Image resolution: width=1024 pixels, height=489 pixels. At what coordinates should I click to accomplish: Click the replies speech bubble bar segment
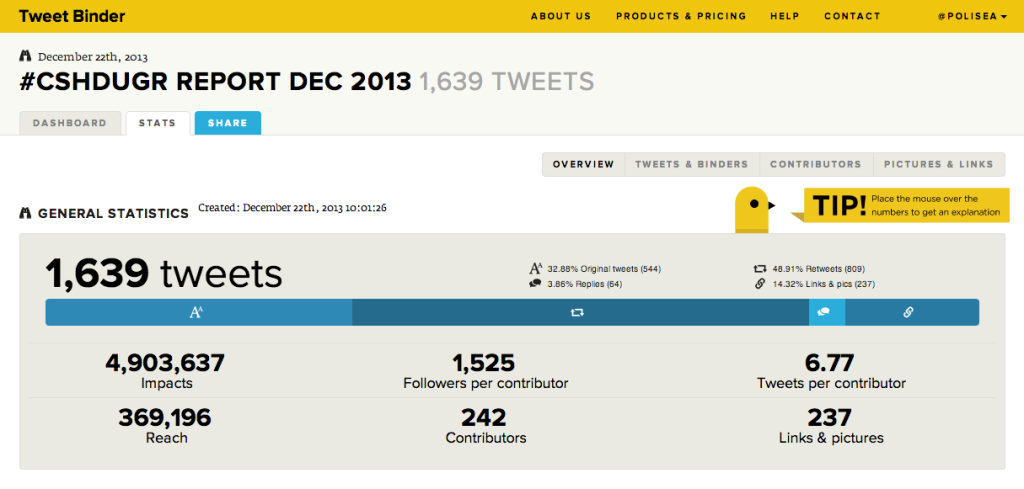click(x=827, y=312)
